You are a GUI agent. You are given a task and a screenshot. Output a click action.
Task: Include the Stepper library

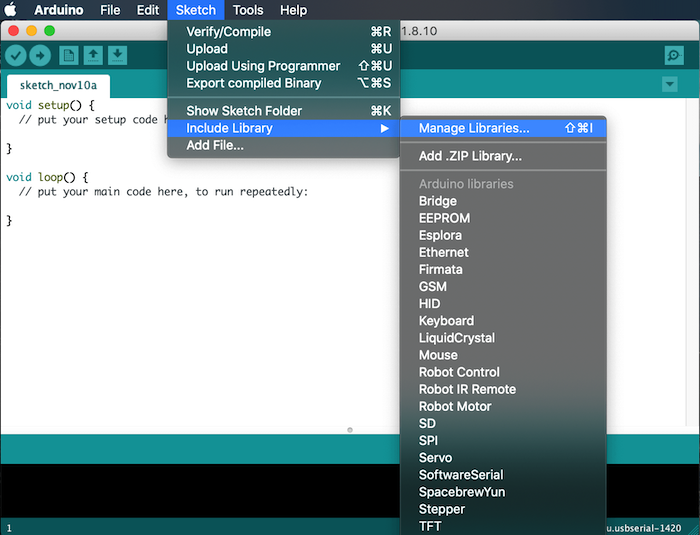[x=503, y=509]
